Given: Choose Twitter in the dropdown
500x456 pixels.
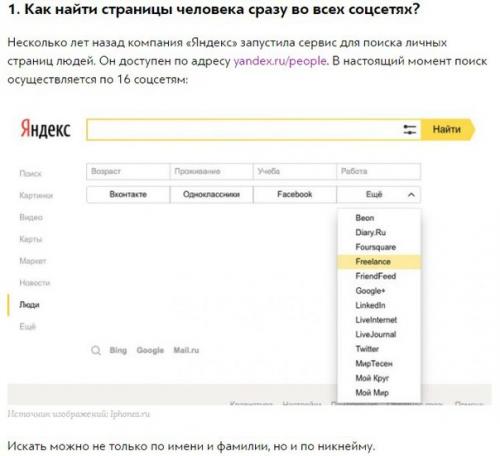Looking at the screenshot, I should tap(379, 349).
